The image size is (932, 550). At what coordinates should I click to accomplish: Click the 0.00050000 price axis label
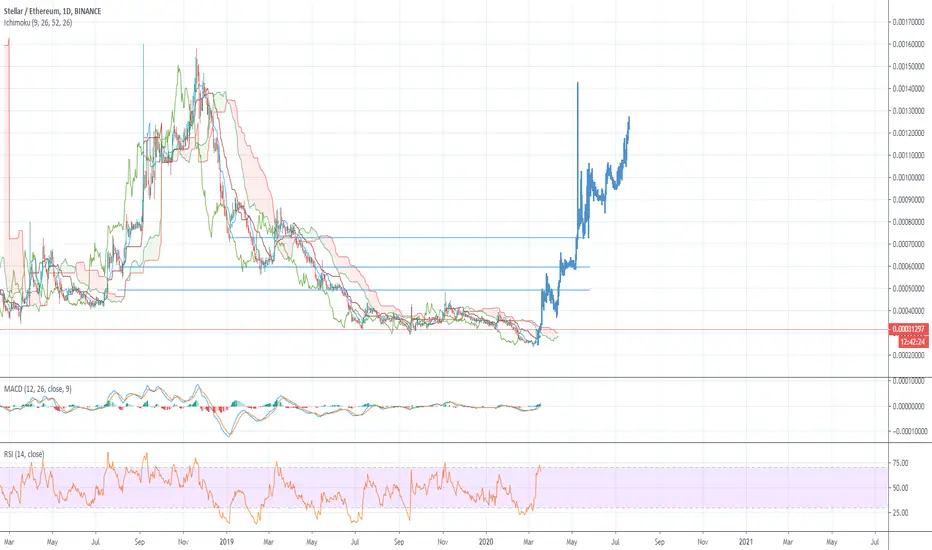pos(908,289)
